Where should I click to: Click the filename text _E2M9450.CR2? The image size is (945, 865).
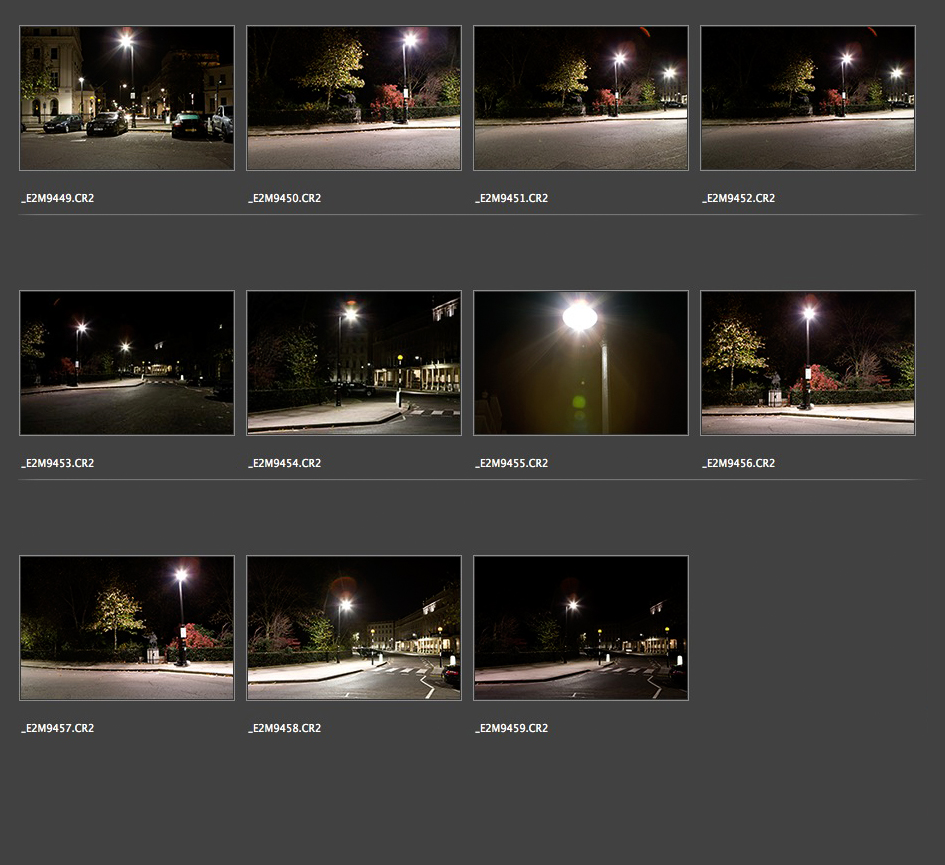click(285, 198)
